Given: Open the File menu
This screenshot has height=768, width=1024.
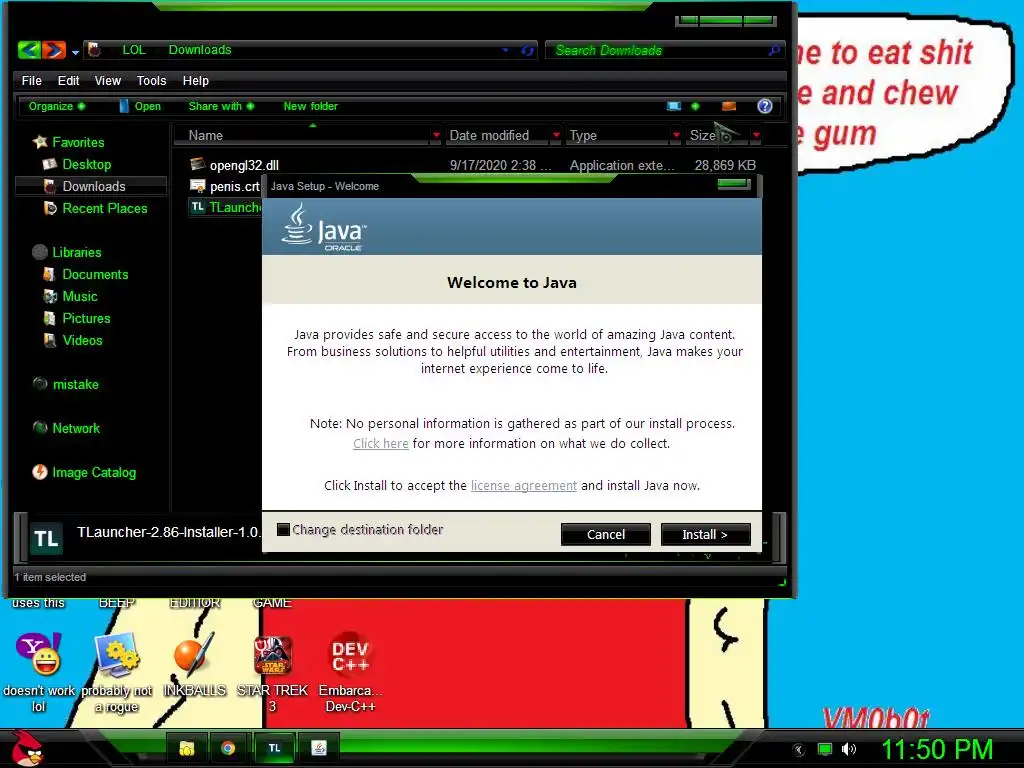Looking at the screenshot, I should 31,80.
